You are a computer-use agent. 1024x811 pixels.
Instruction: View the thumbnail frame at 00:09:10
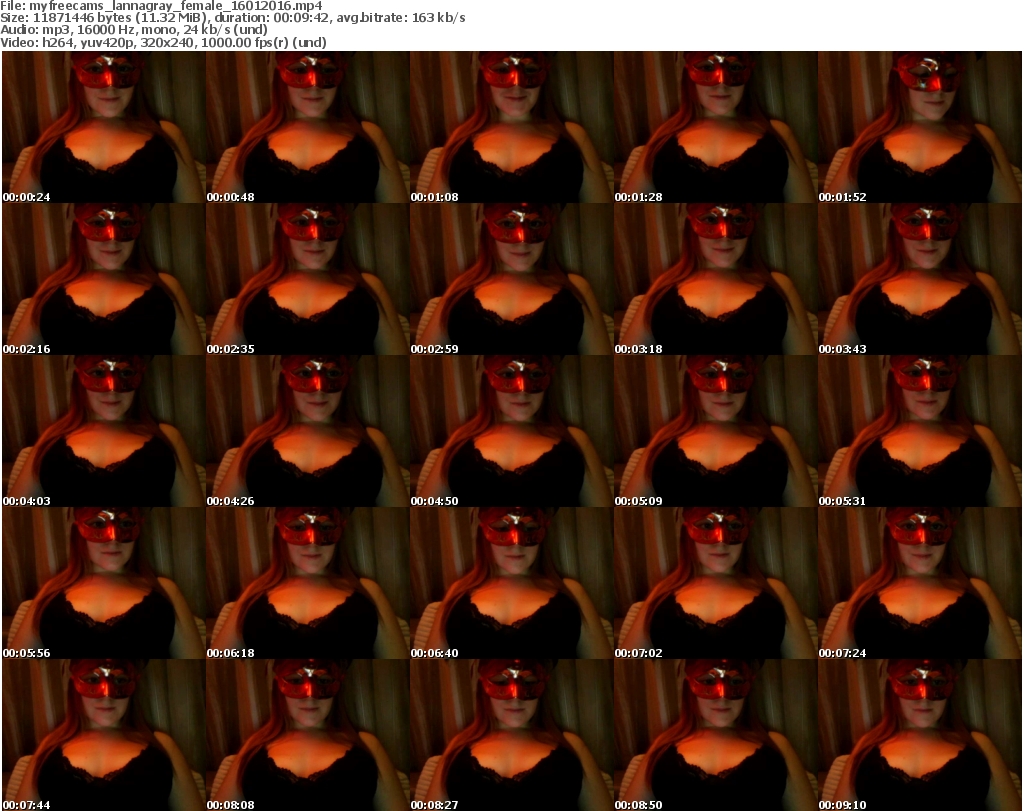tap(920, 735)
